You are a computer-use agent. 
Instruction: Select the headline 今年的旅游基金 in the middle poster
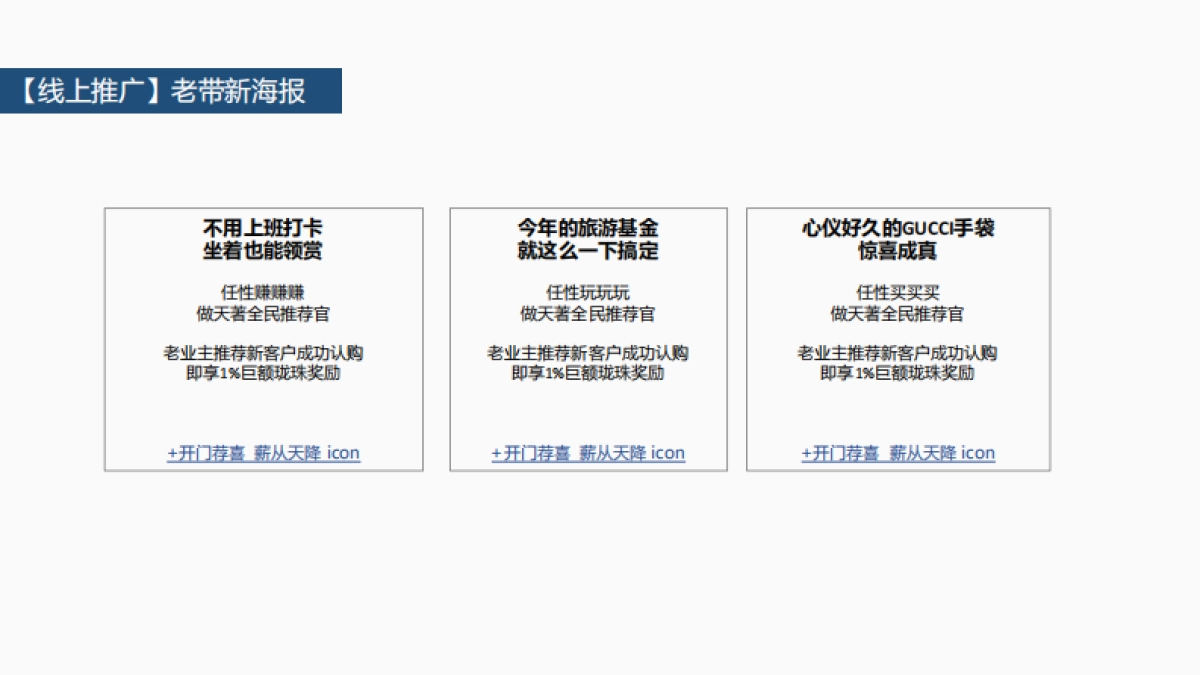point(588,228)
